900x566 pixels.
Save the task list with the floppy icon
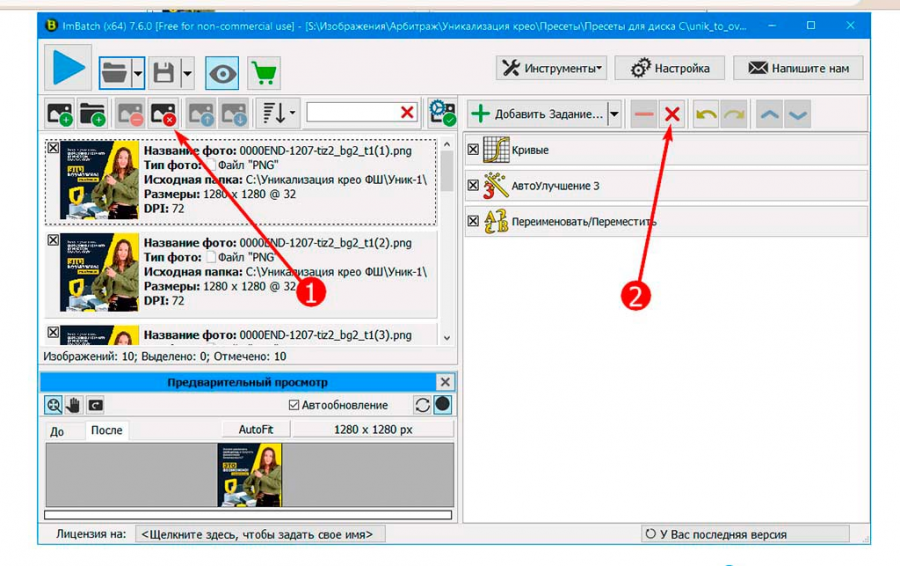pos(164,73)
